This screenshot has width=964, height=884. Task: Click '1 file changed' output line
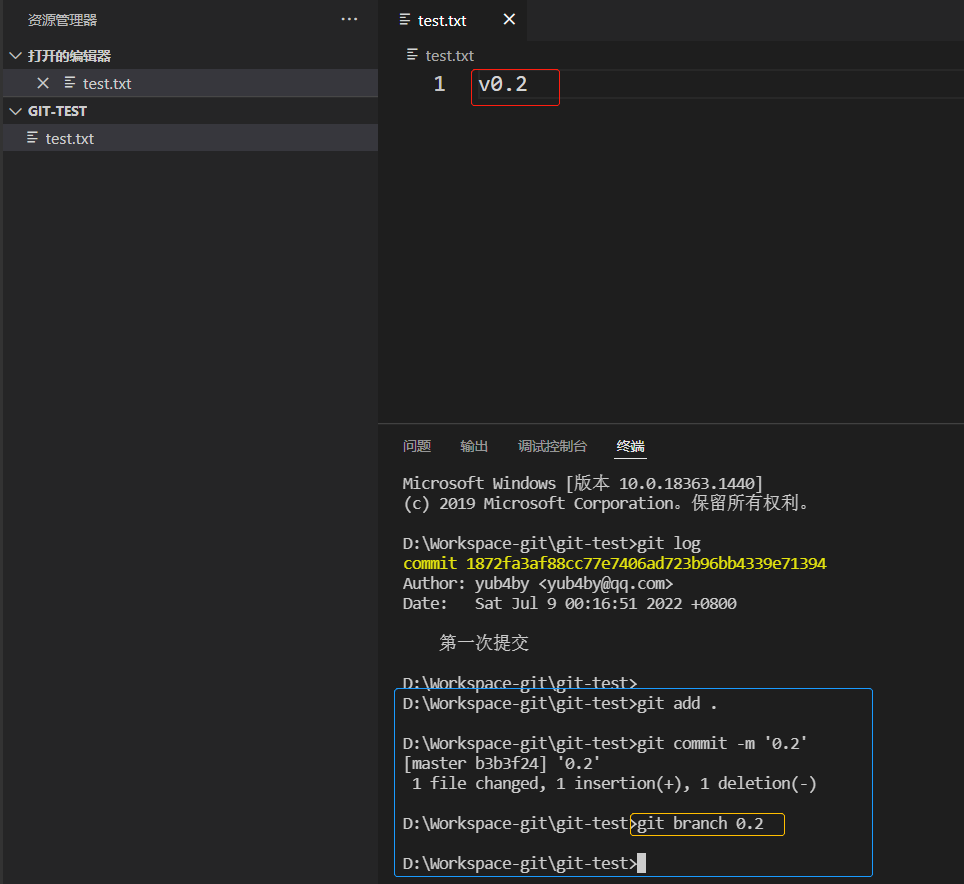pyautogui.click(x=614, y=783)
